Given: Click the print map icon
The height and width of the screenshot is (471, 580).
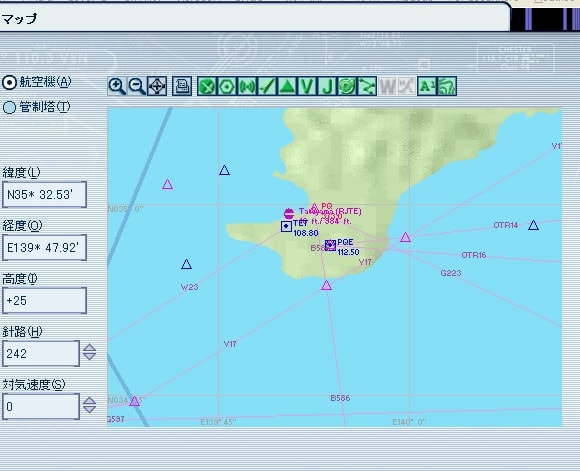Looking at the screenshot, I should click(182, 86).
